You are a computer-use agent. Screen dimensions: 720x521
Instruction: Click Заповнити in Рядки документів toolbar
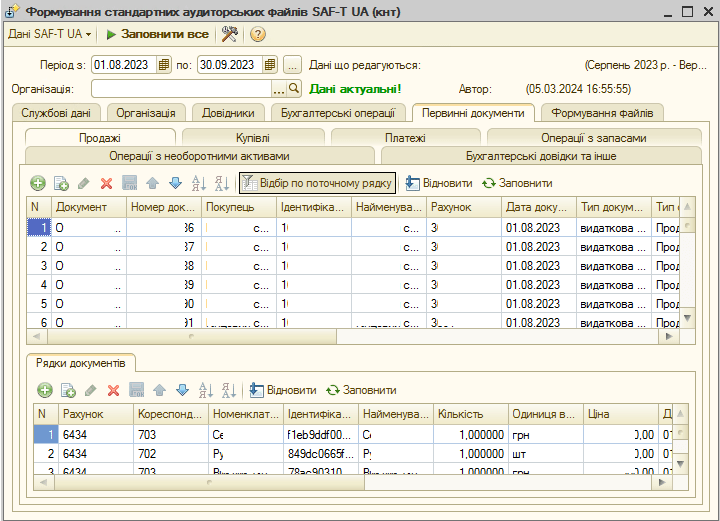click(x=361, y=390)
